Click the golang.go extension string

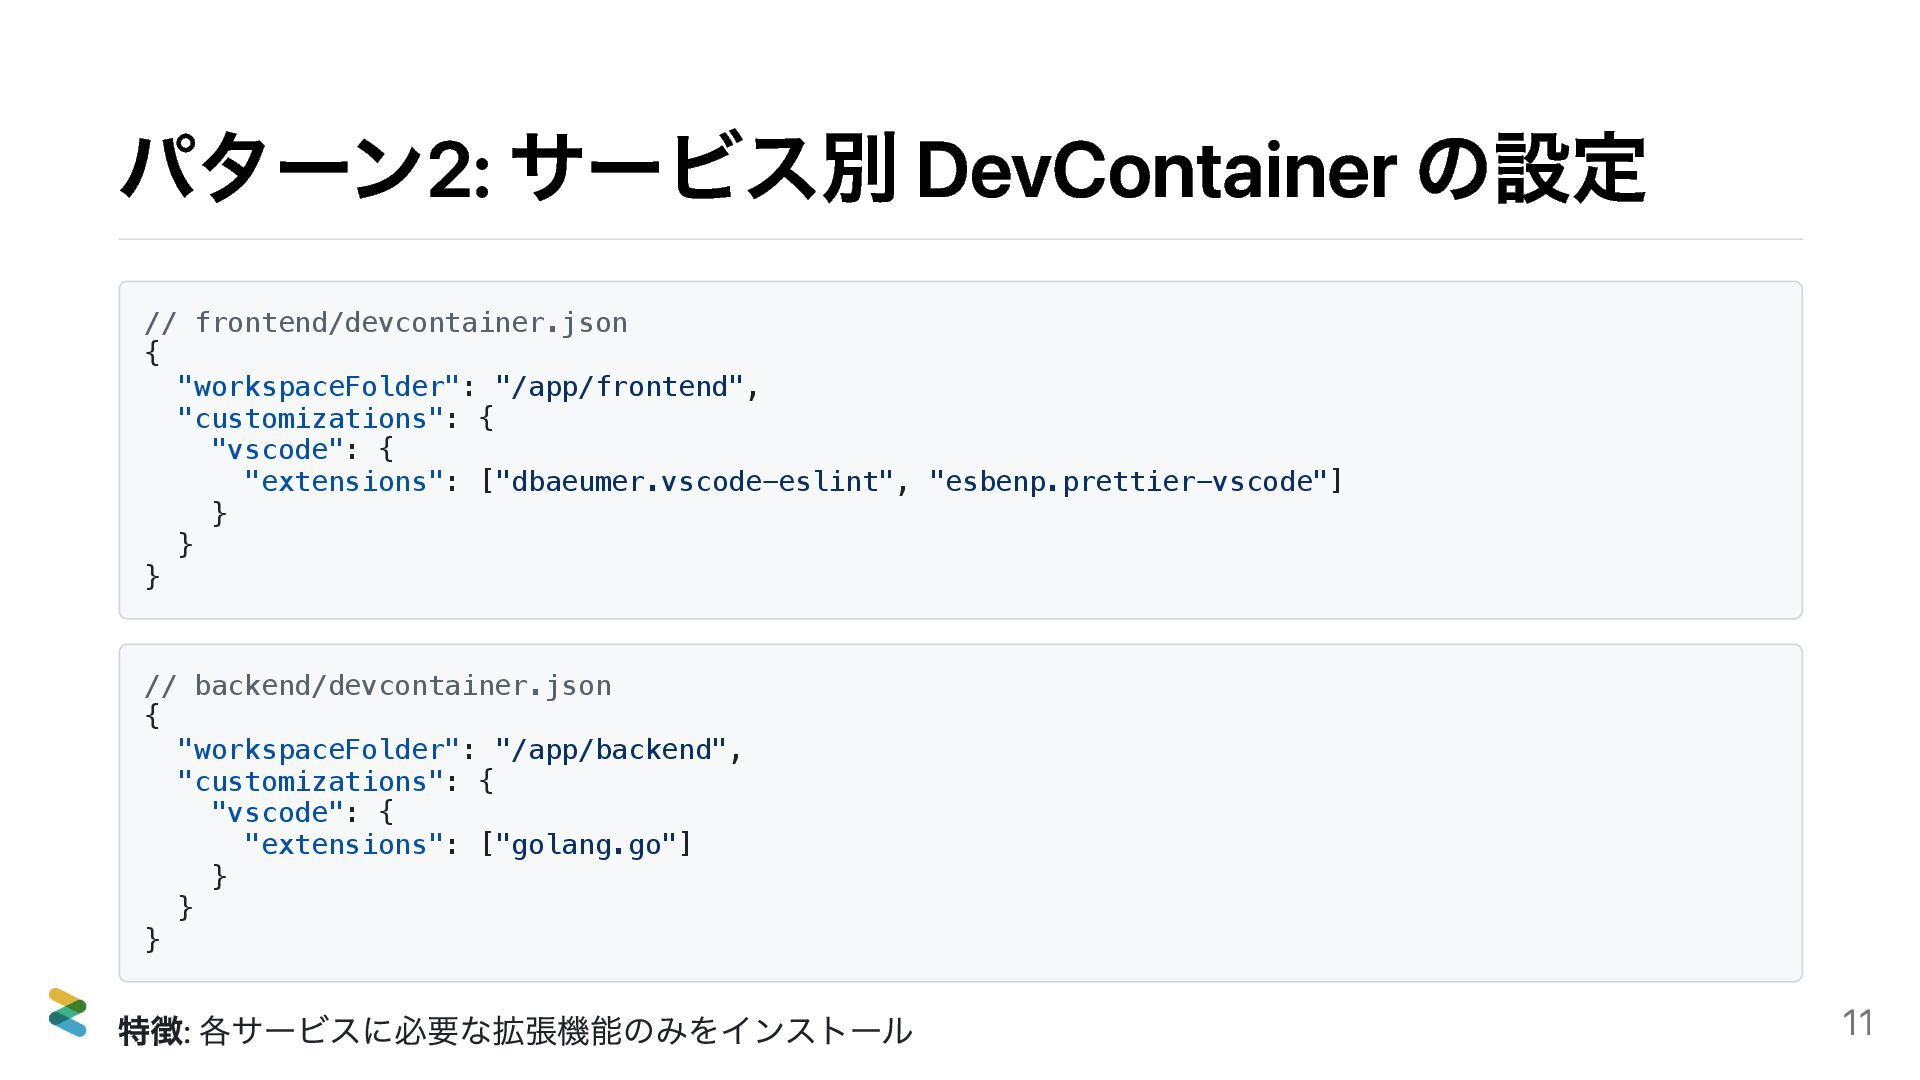(586, 845)
